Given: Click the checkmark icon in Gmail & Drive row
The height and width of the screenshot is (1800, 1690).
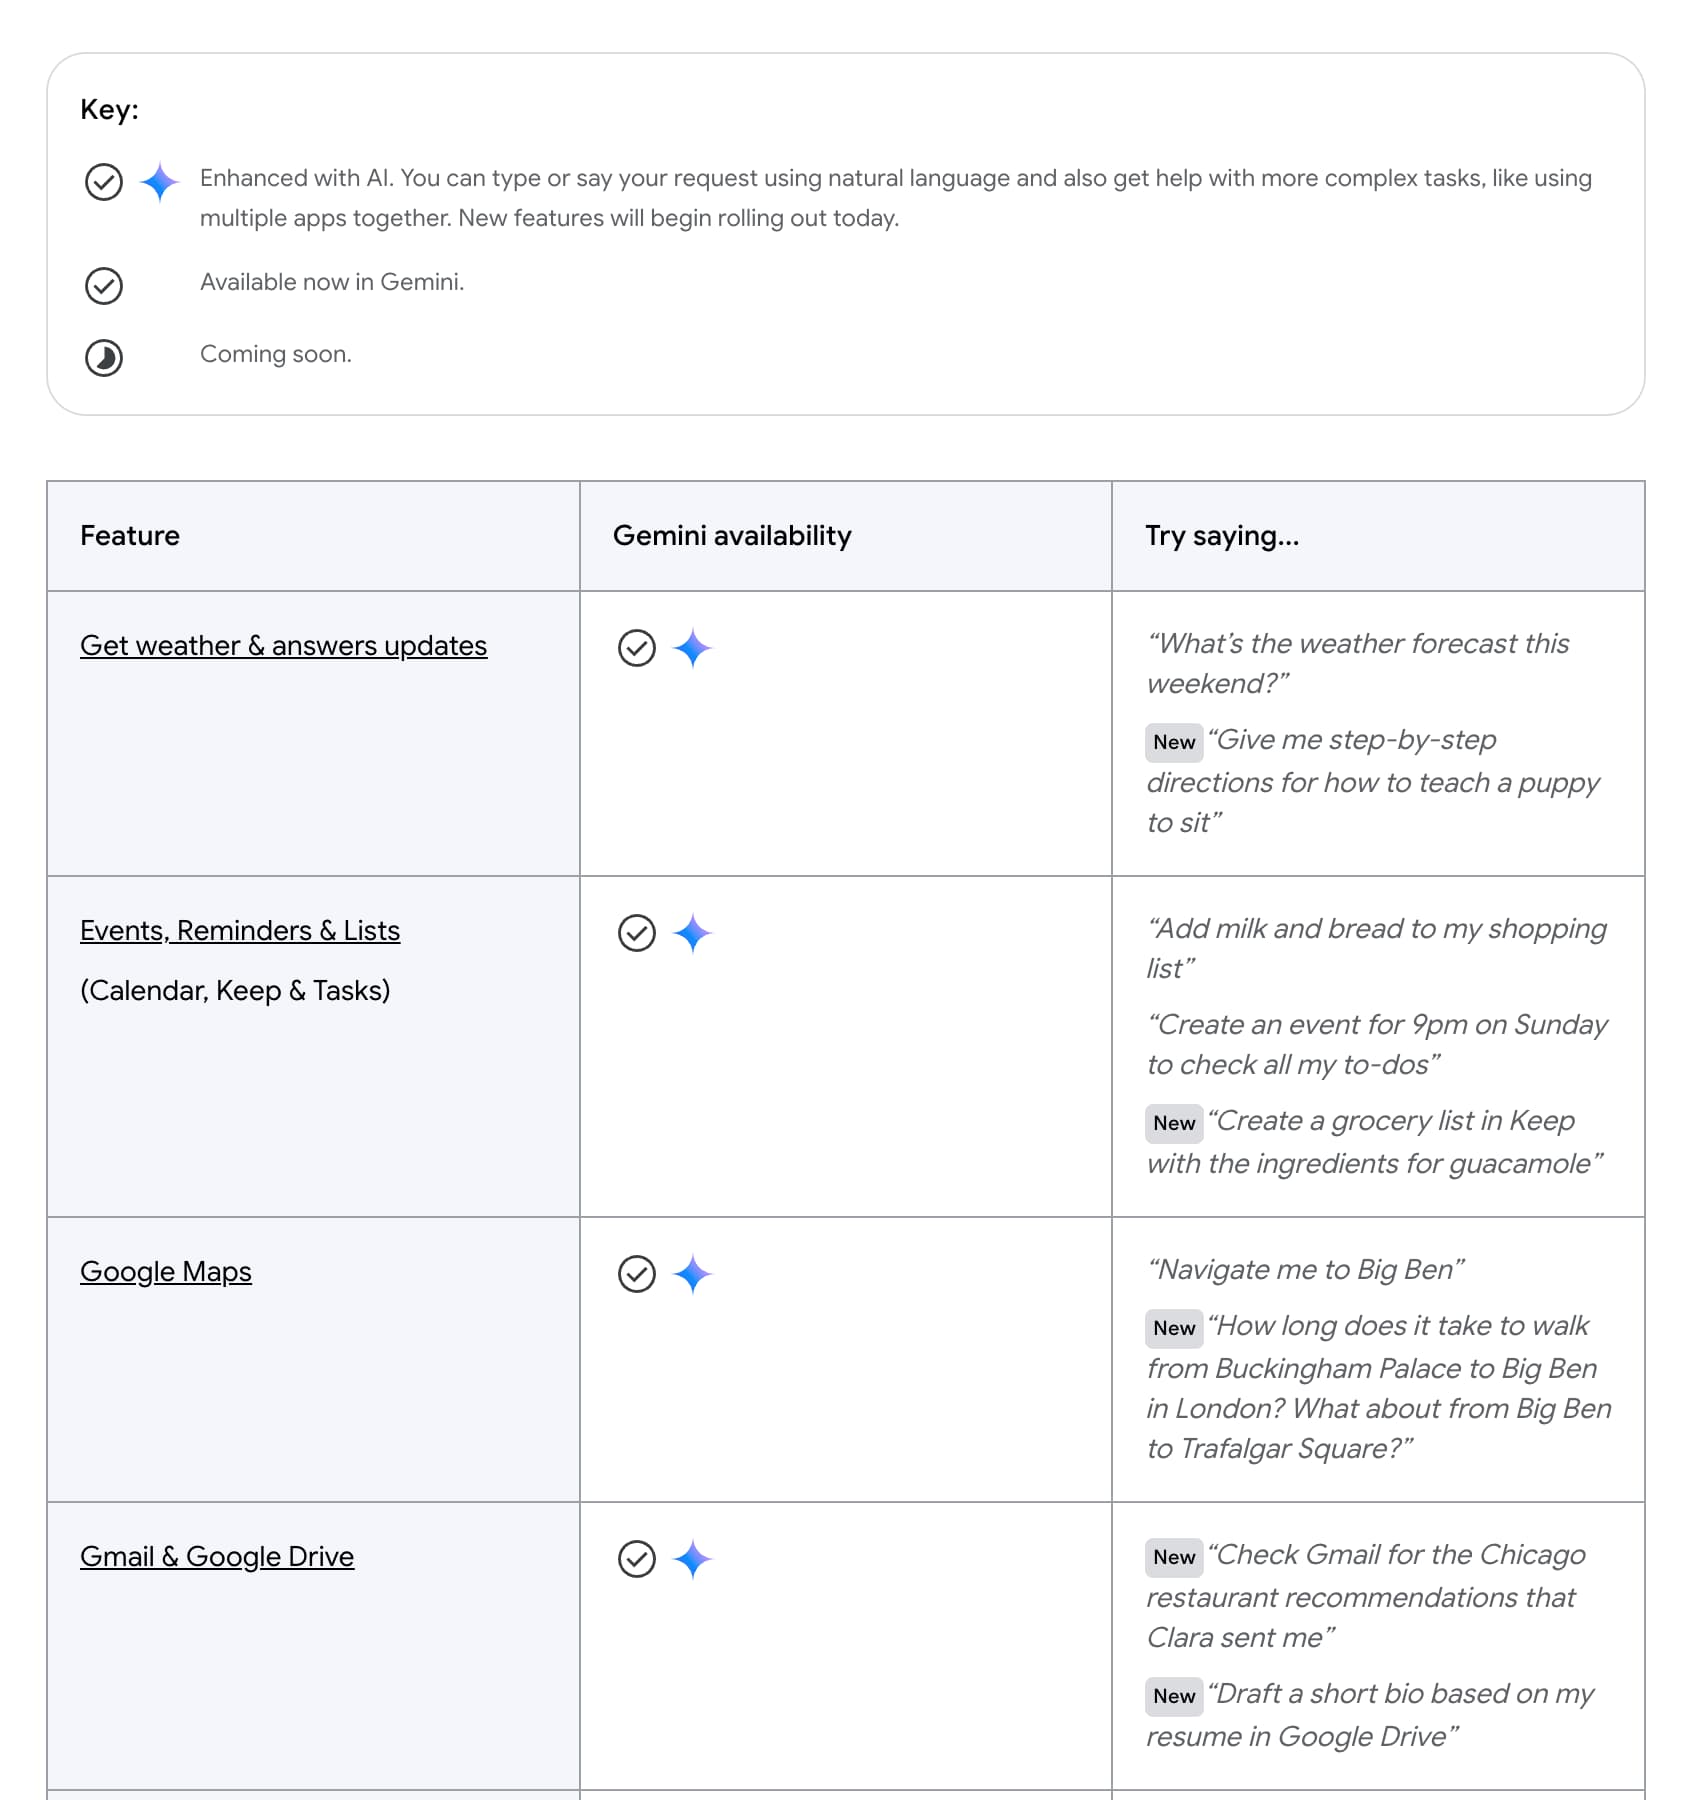Looking at the screenshot, I should coord(637,1559).
